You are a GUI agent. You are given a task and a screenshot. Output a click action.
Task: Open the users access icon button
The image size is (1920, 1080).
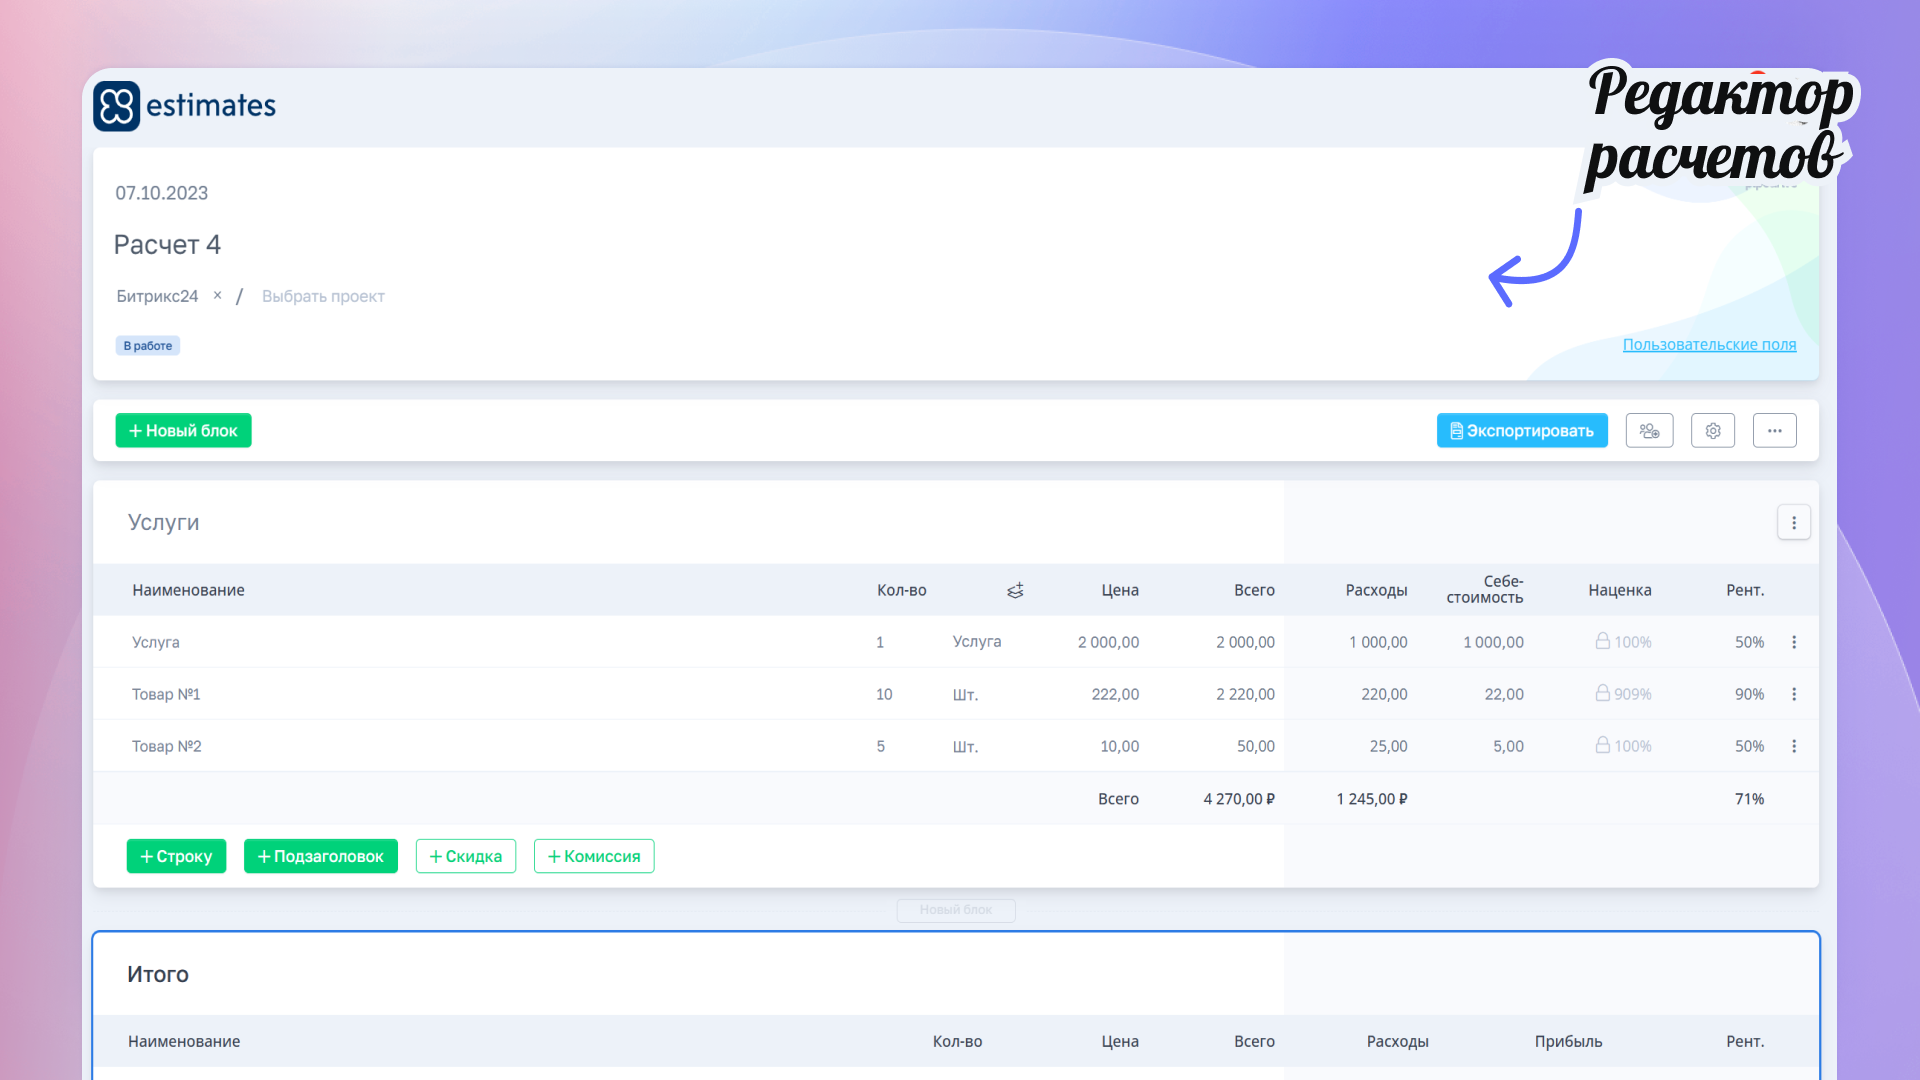tap(1649, 431)
